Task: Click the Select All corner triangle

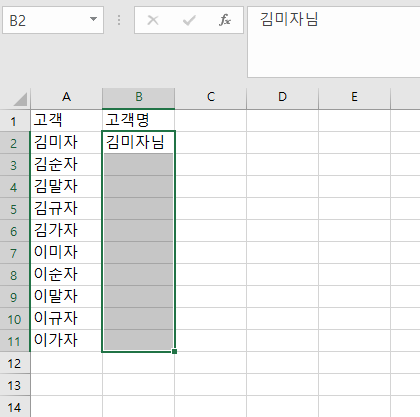Action: coord(21,99)
